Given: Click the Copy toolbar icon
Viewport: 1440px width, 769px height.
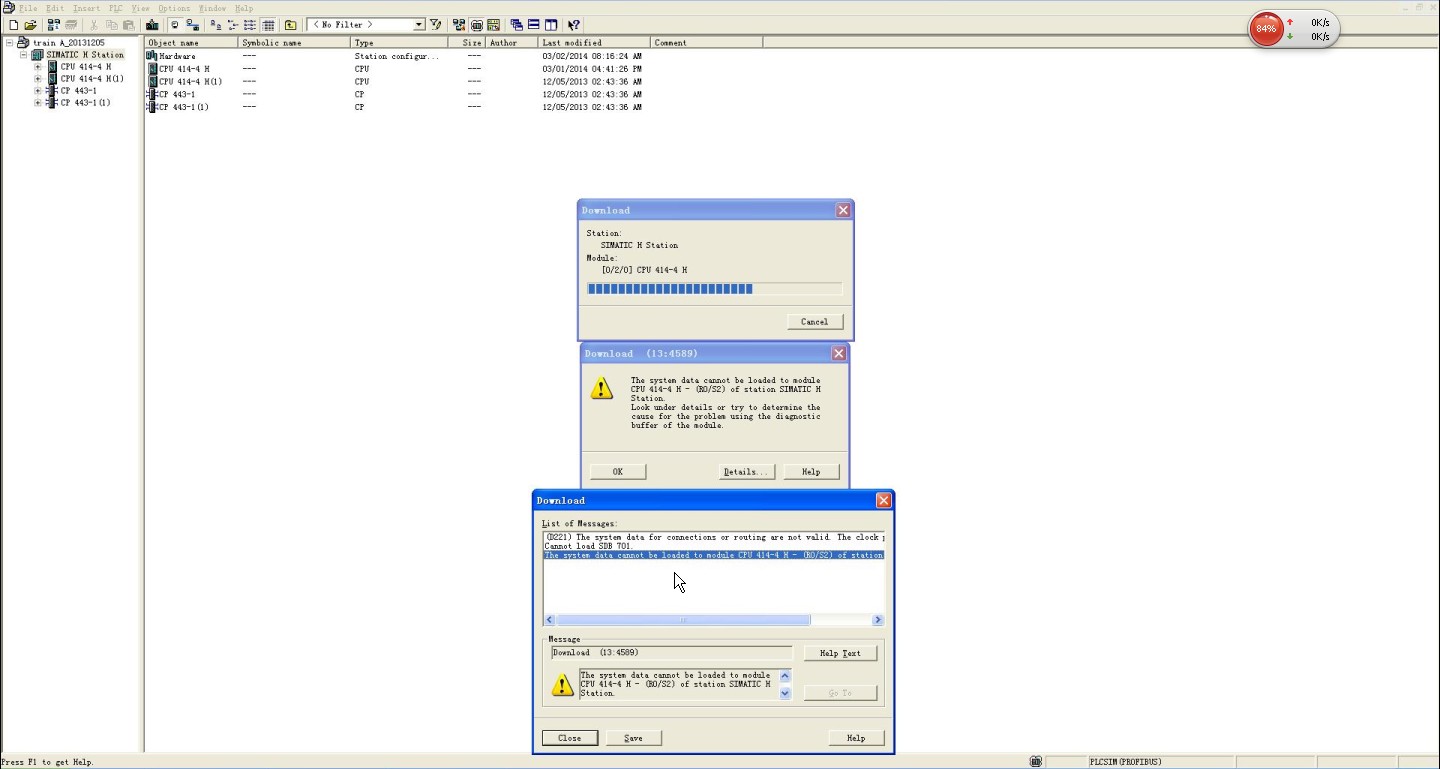Looking at the screenshot, I should (111, 25).
